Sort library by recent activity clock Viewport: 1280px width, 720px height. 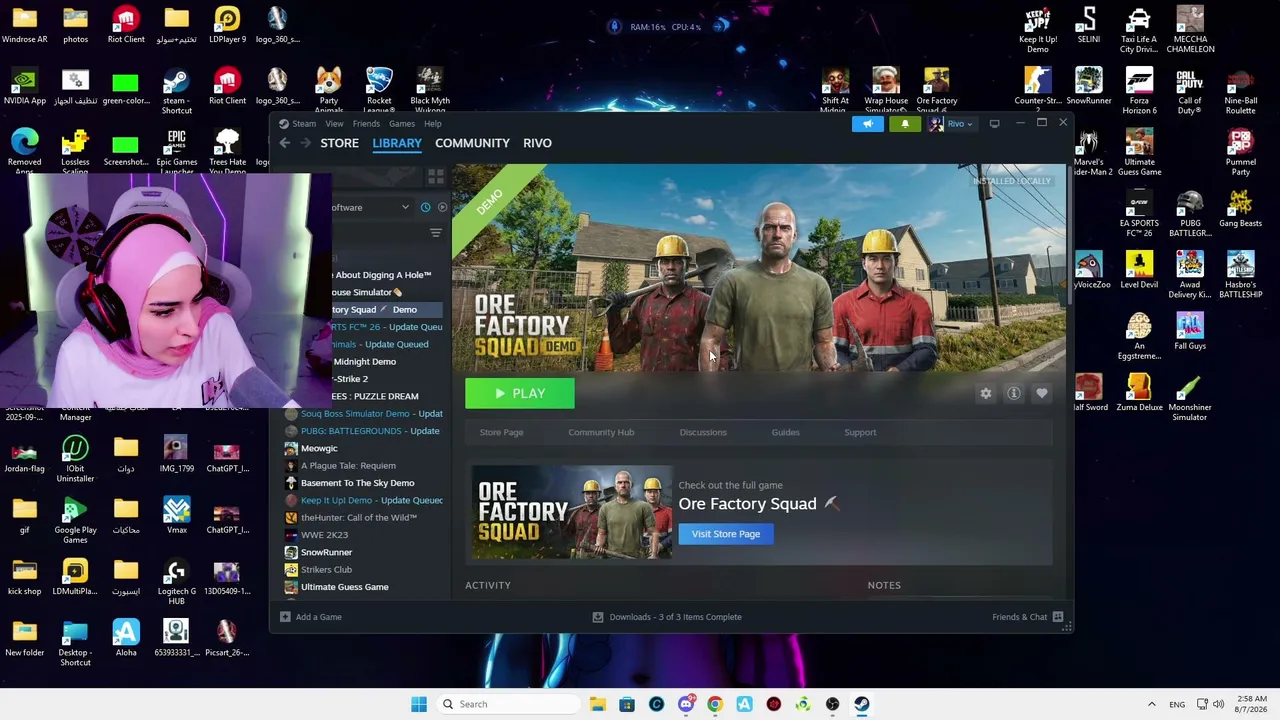(425, 207)
